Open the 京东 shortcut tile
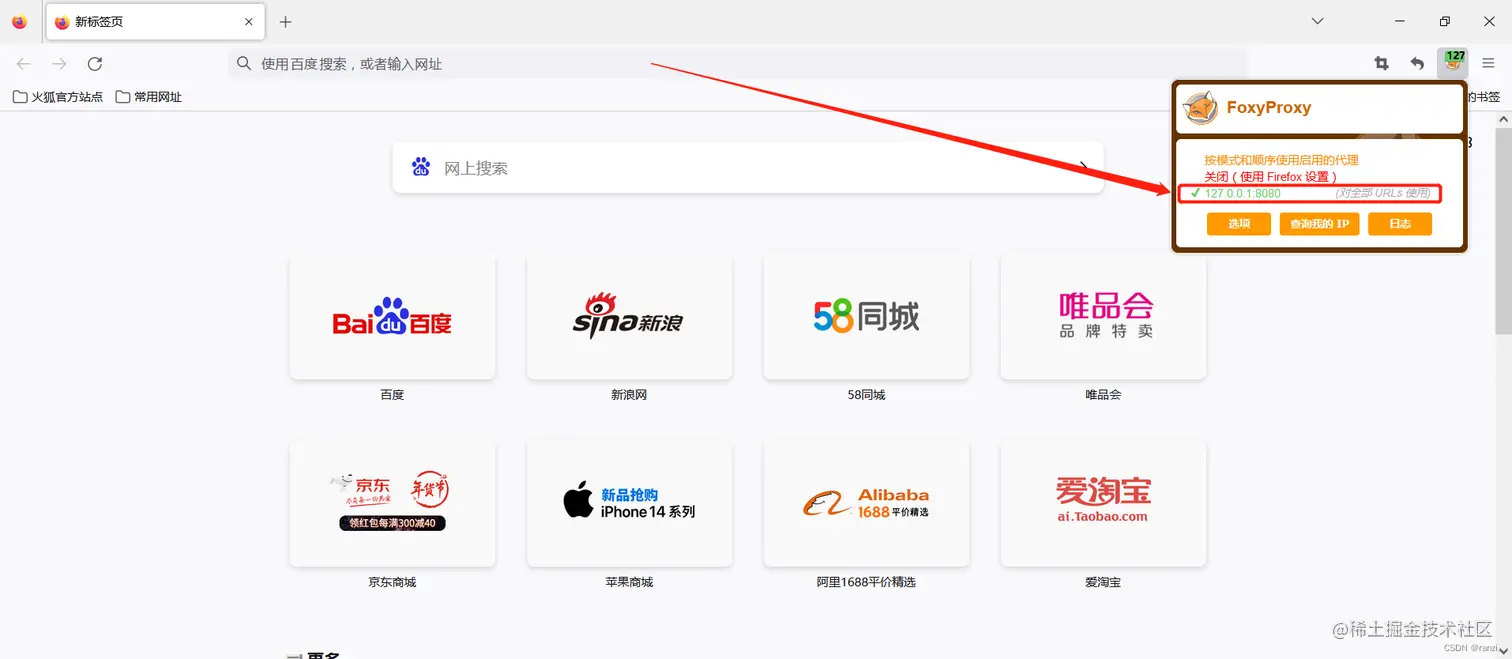 tap(392, 503)
